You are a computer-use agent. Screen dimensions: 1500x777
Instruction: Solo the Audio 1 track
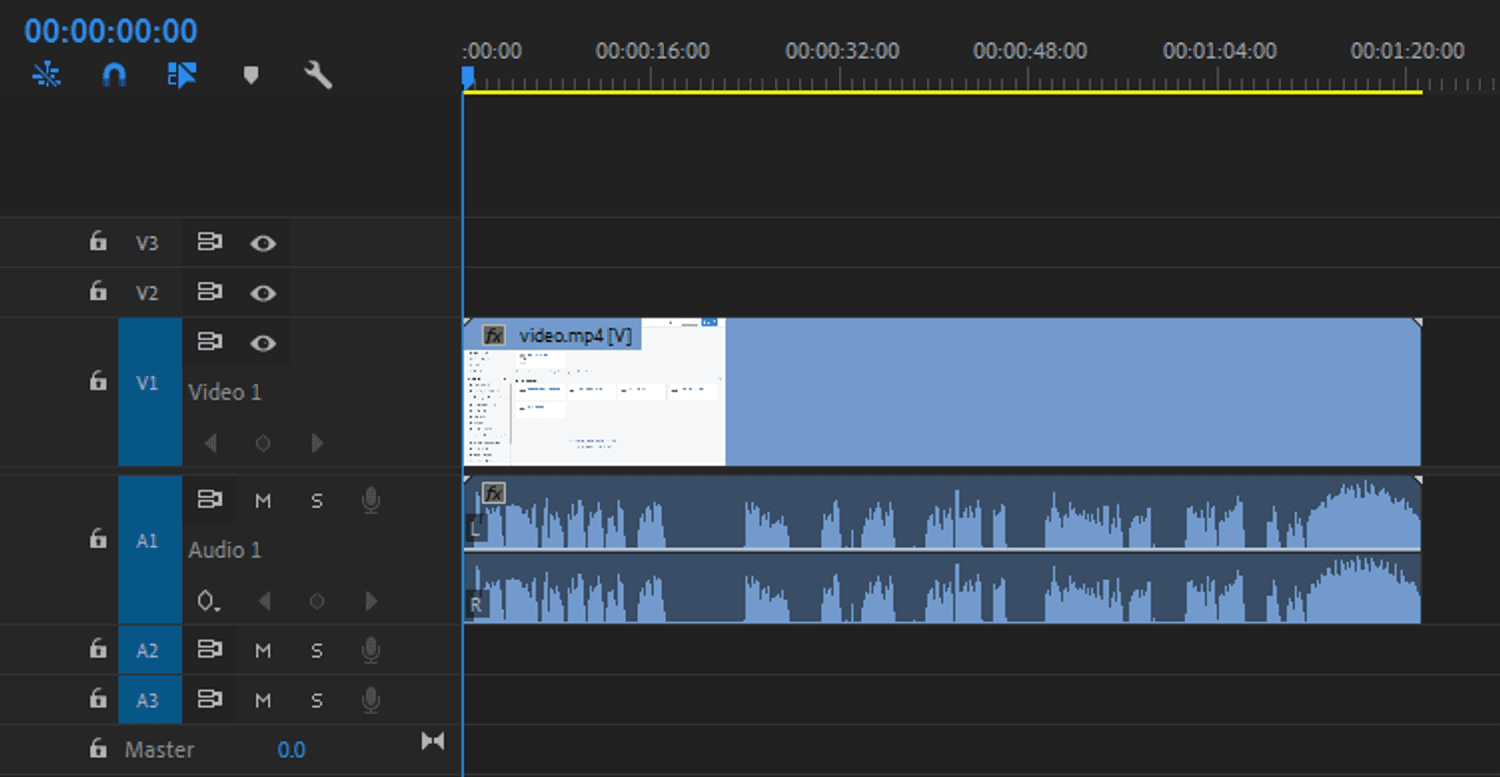click(x=317, y=500)
